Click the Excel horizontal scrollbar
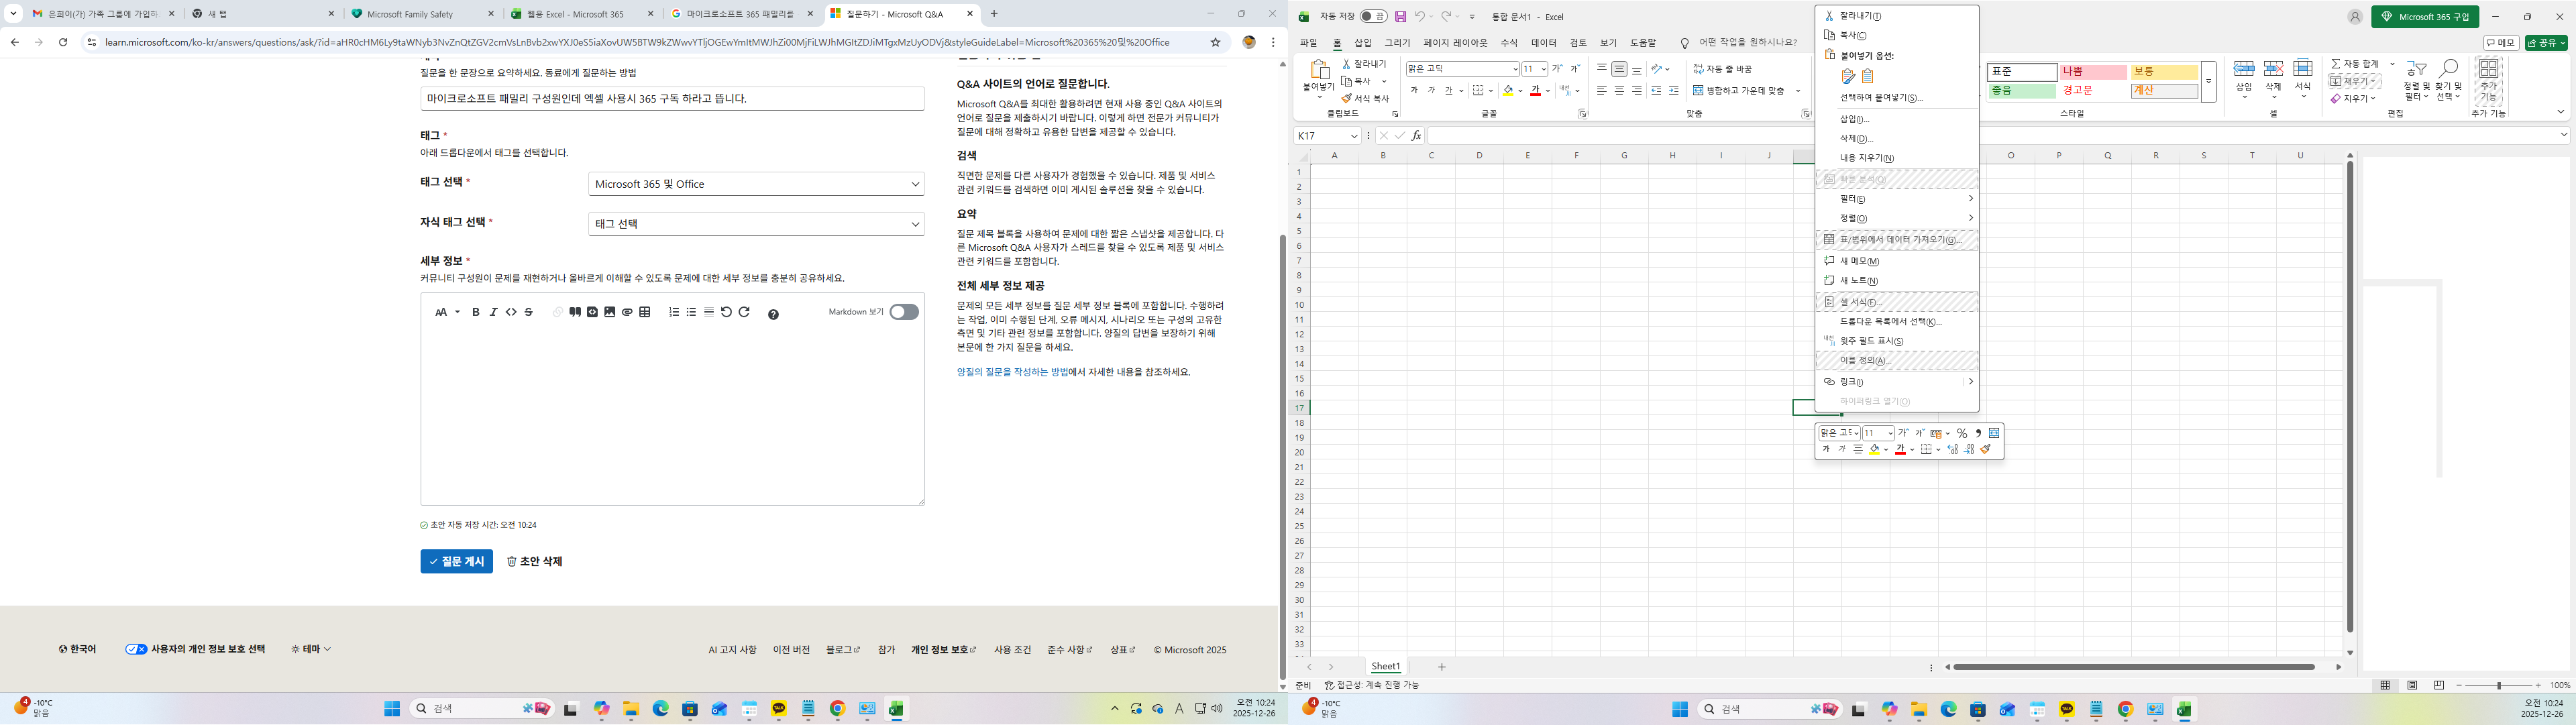Image resolution: width=2576 pixels, height=725 pixels. tap(2134, 667)
